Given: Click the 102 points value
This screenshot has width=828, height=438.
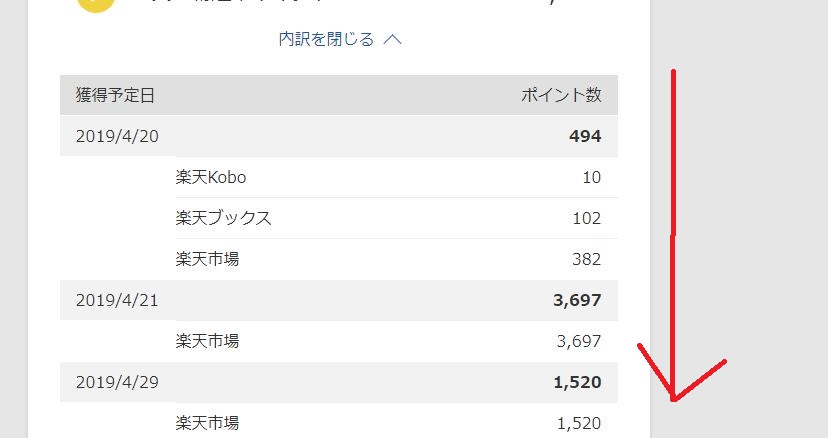Looking at the screenshot, I should 587,218.
